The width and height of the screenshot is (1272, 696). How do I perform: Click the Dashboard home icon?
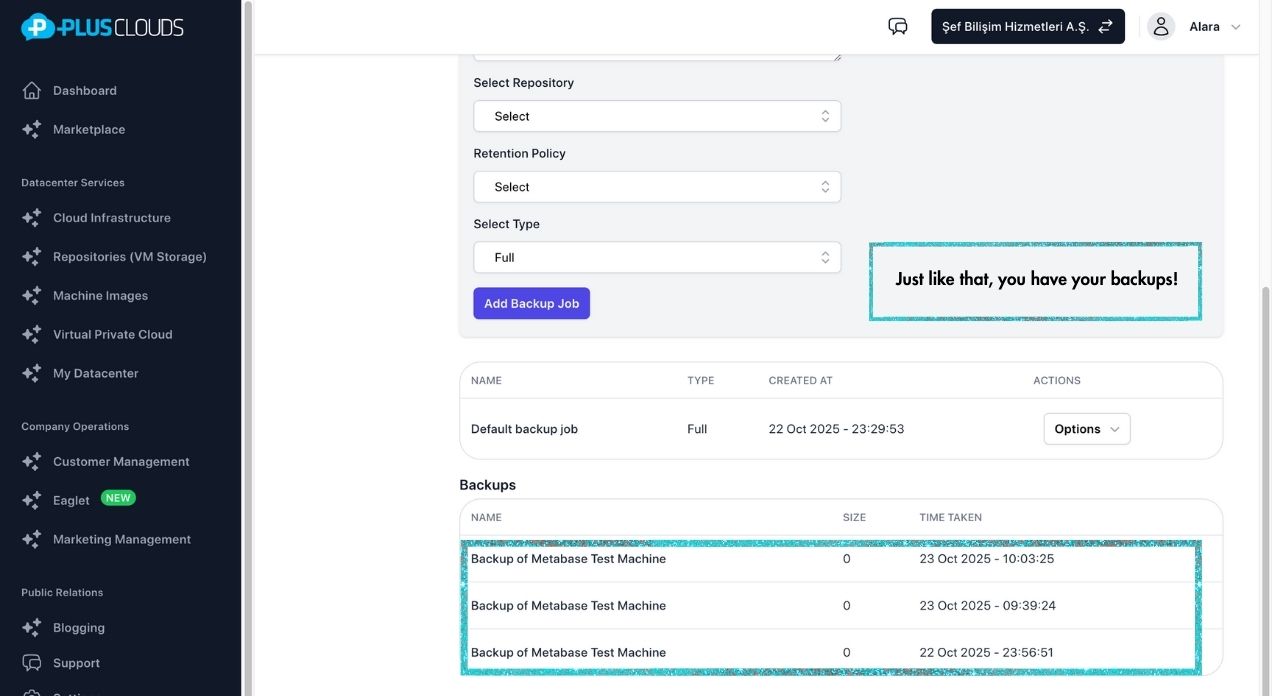[32, 91]
